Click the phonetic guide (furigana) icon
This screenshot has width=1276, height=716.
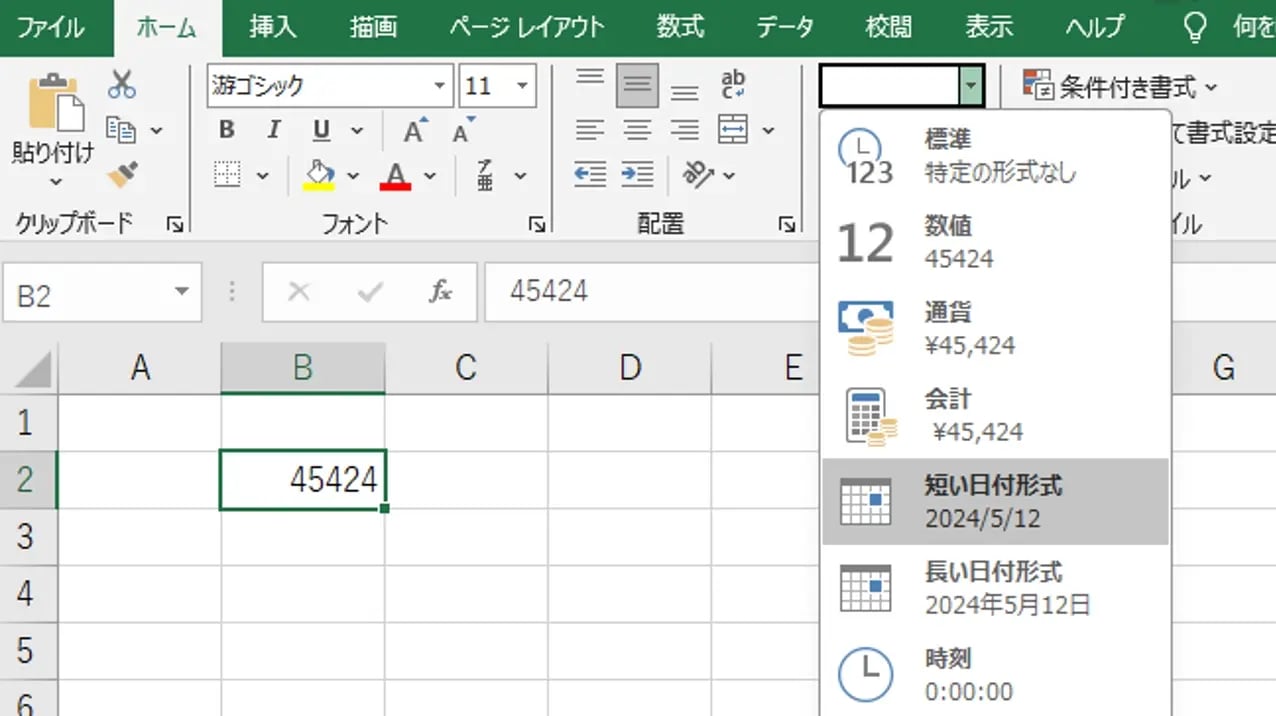tap(485, 176)
